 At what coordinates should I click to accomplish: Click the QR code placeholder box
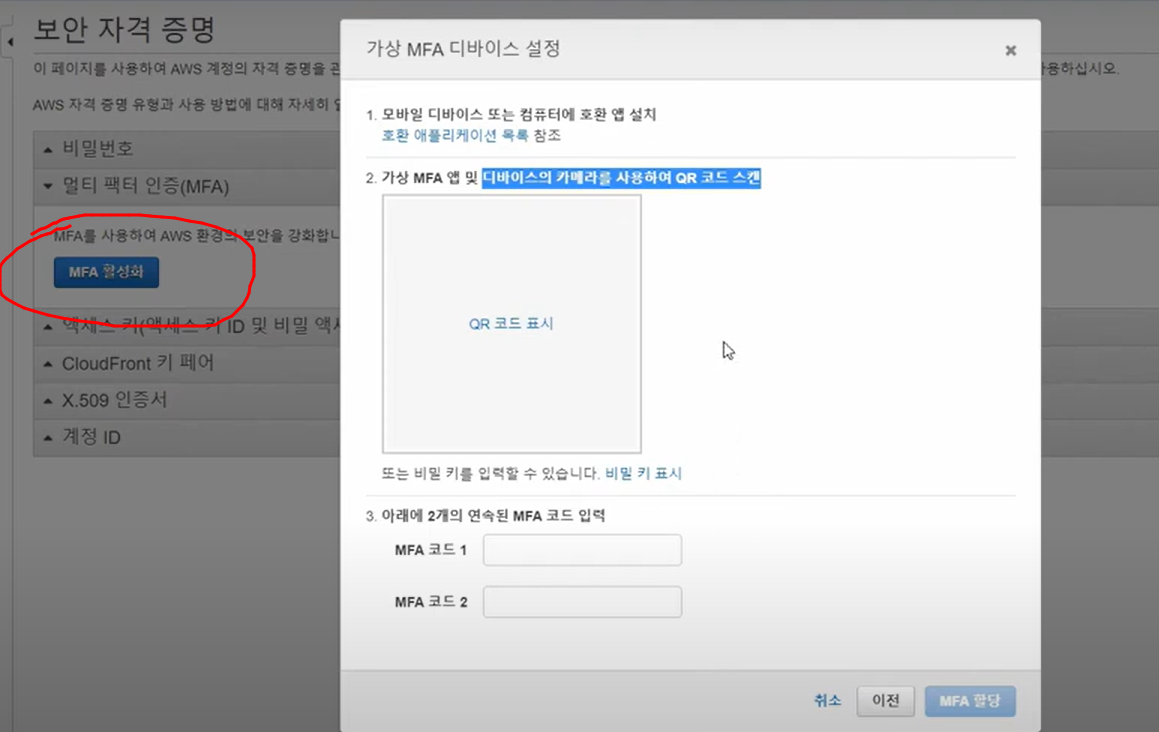511,324
